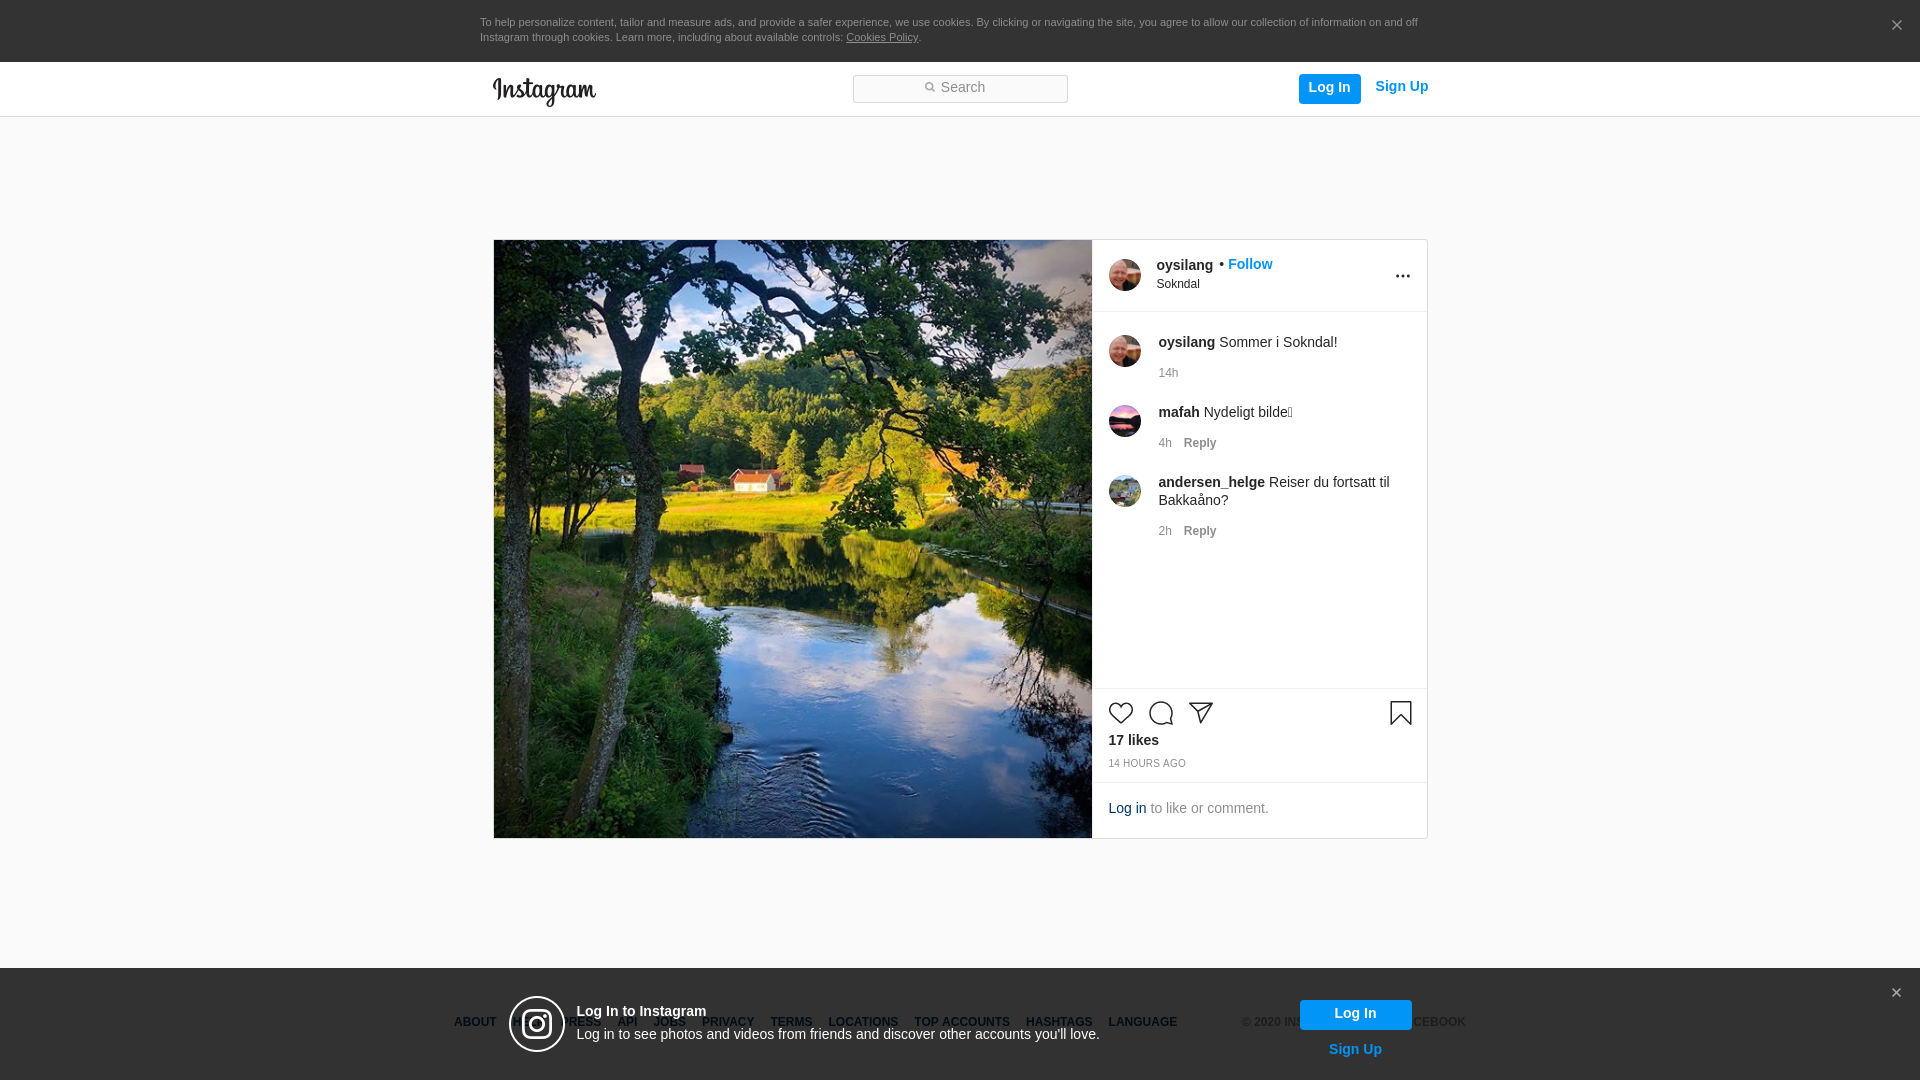Reply to mafah's comment
The width and height of the screenshot is (1920, 1080).
[x=1200, y=443]
